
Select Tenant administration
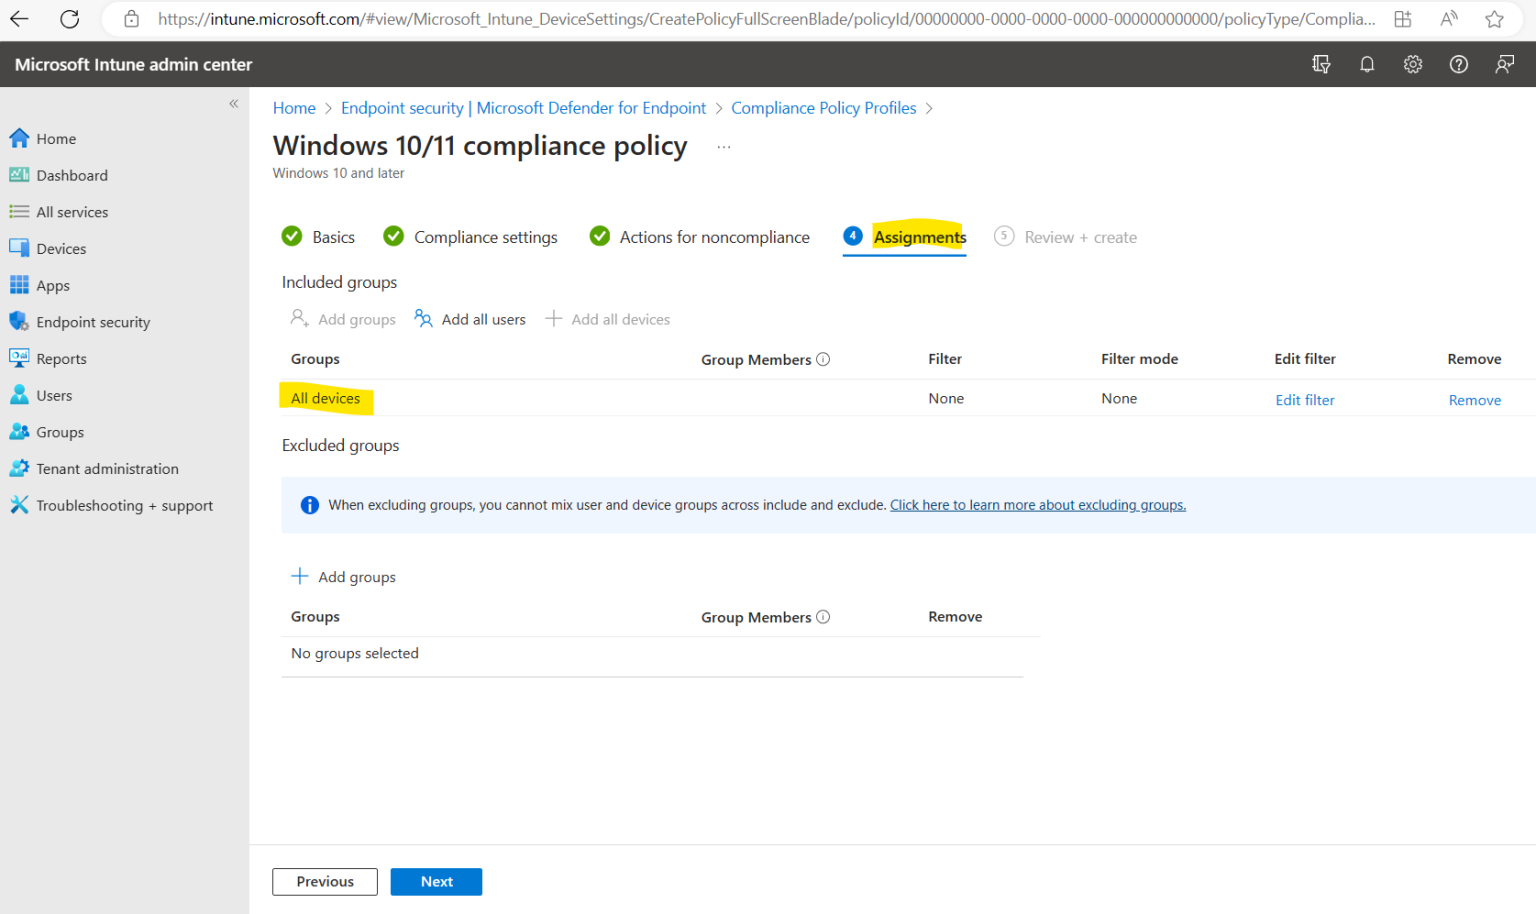point(104,468)
